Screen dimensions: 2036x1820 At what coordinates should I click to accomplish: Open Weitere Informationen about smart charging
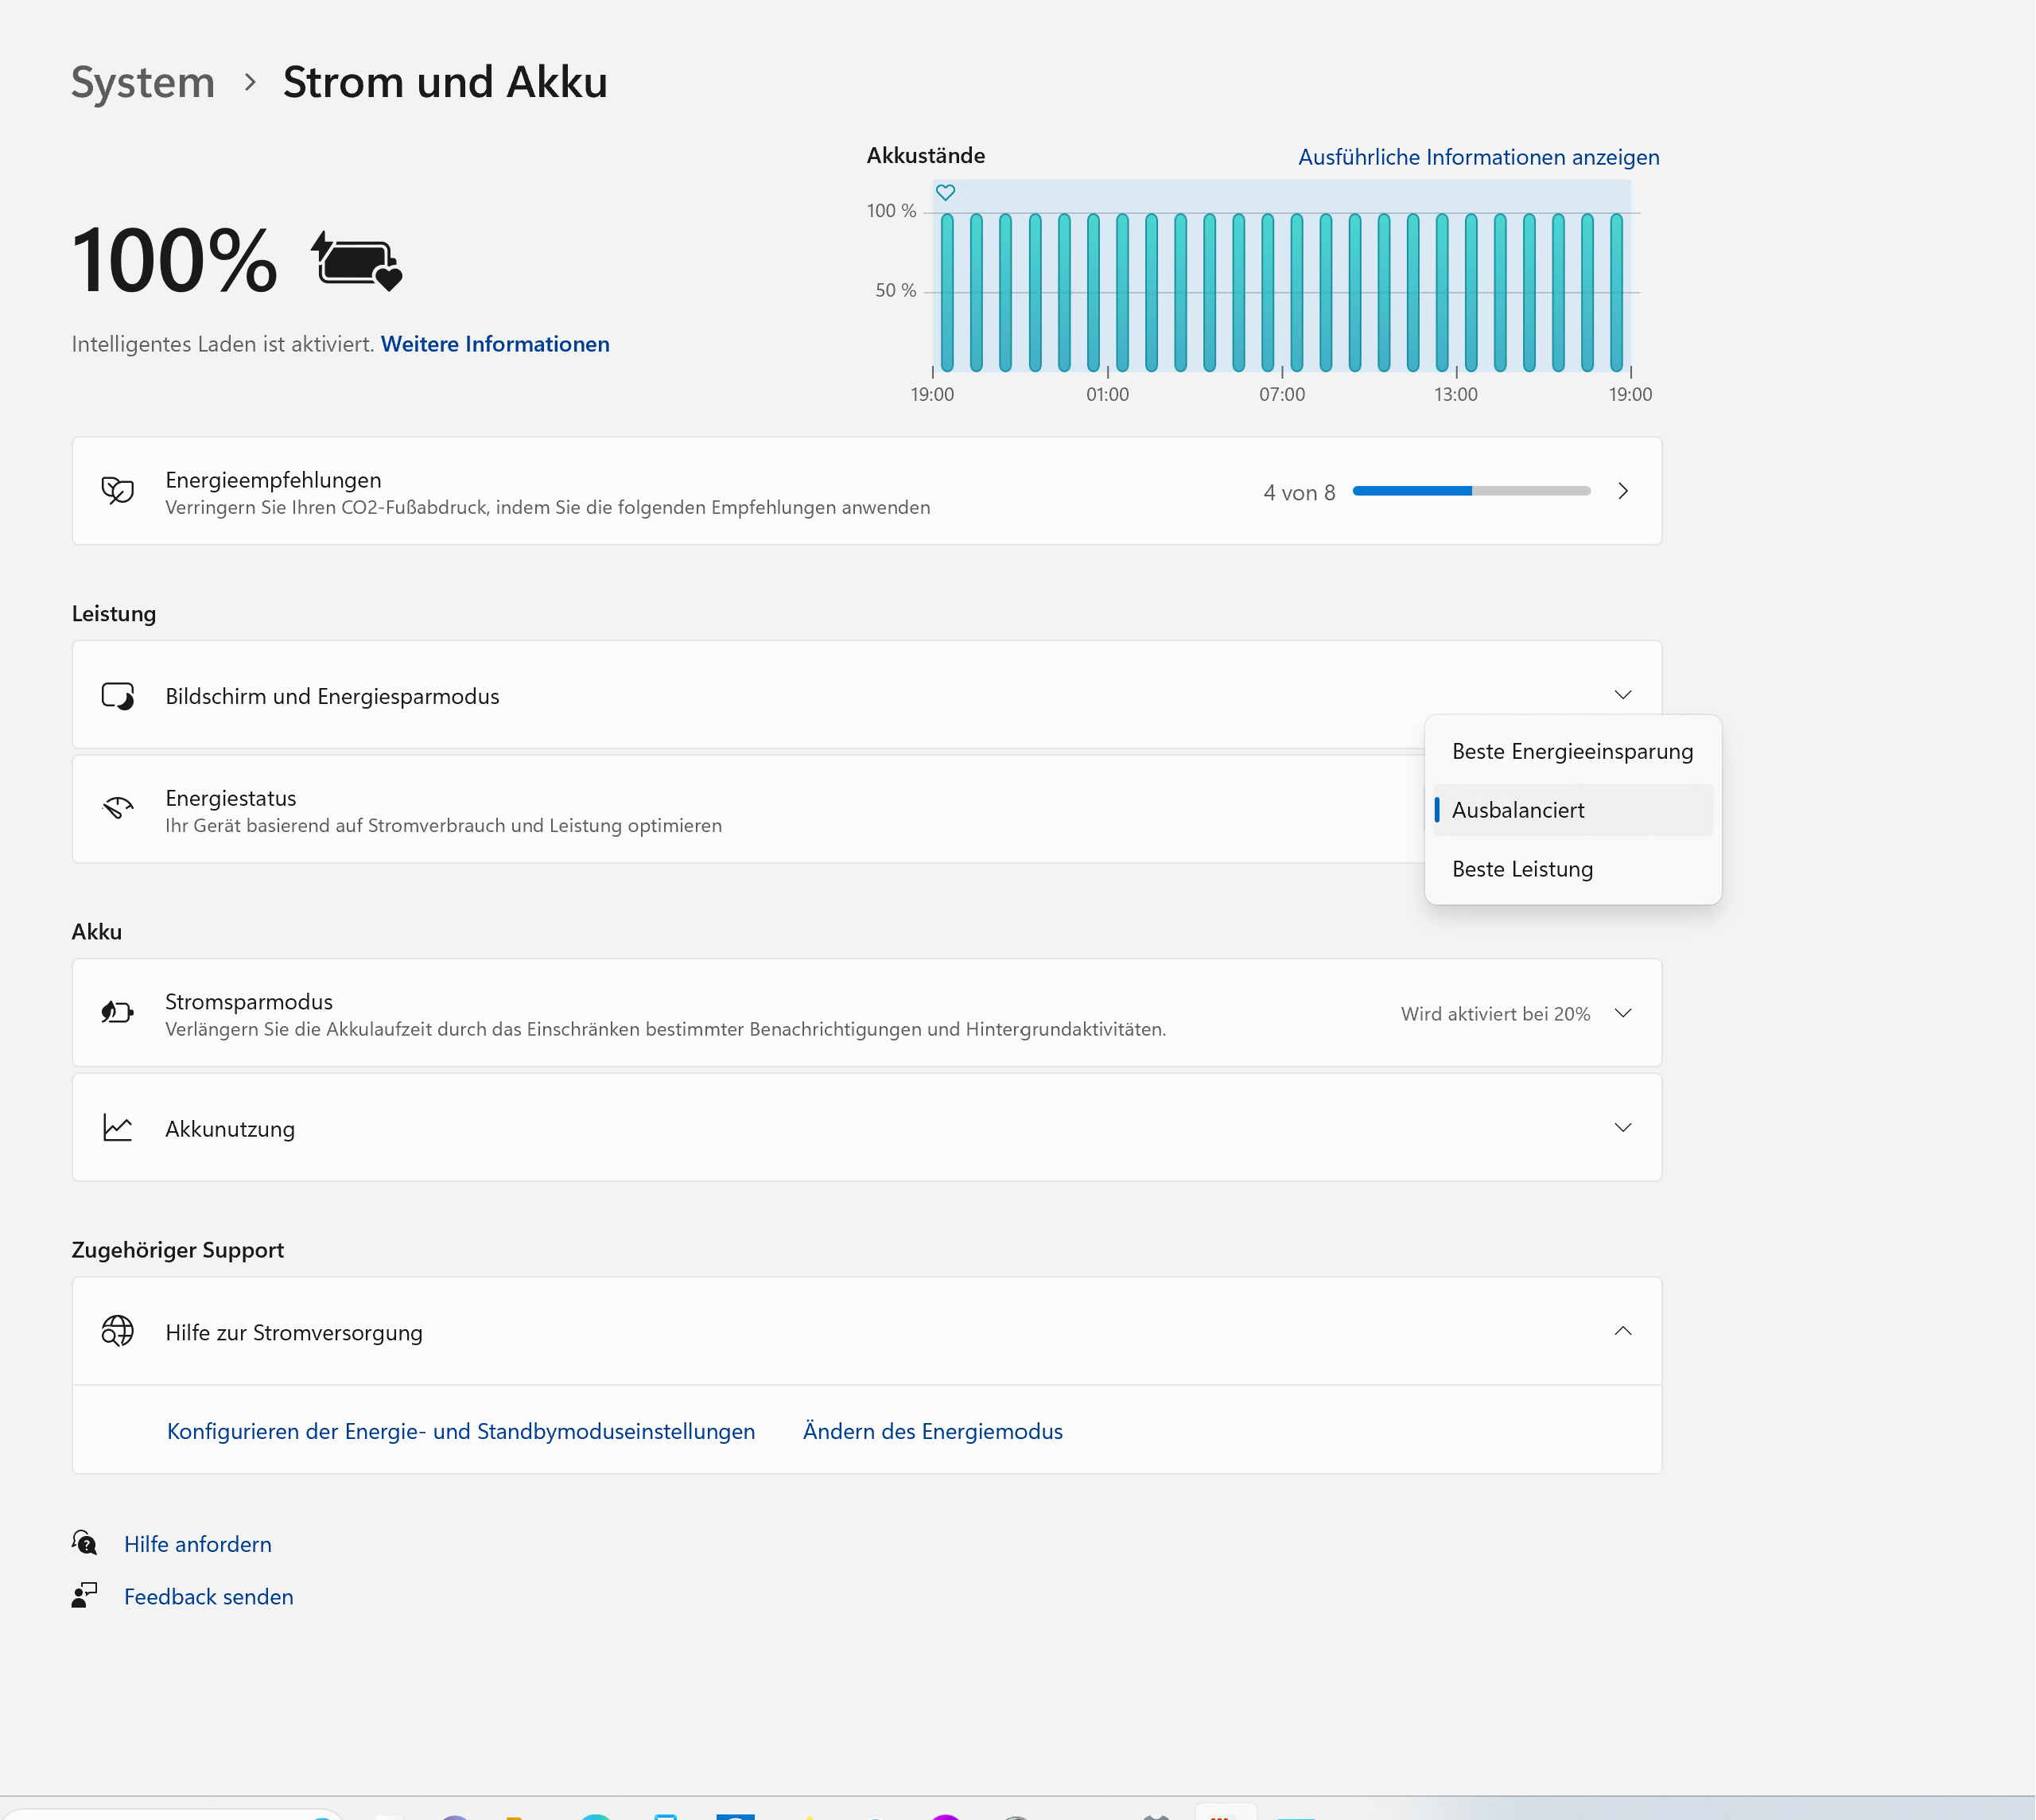[x=495, y=344]
